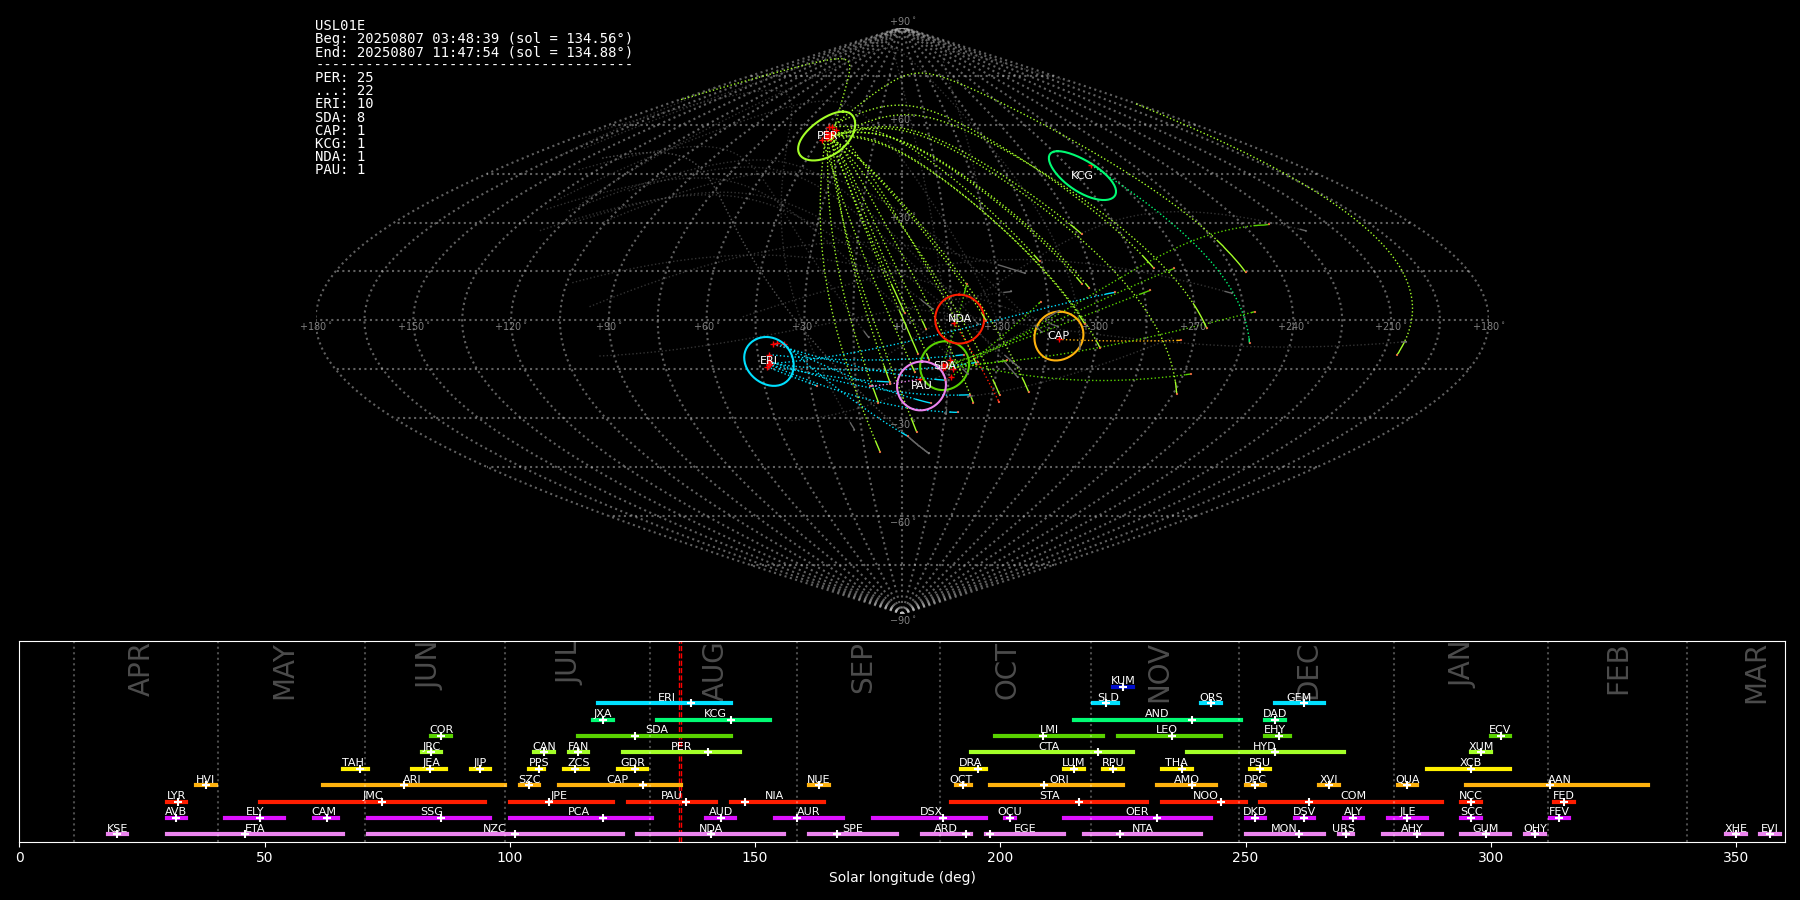1800x900 pixels.
Task: Click the SDA activity bar in timeline
Action: [654, 736]
